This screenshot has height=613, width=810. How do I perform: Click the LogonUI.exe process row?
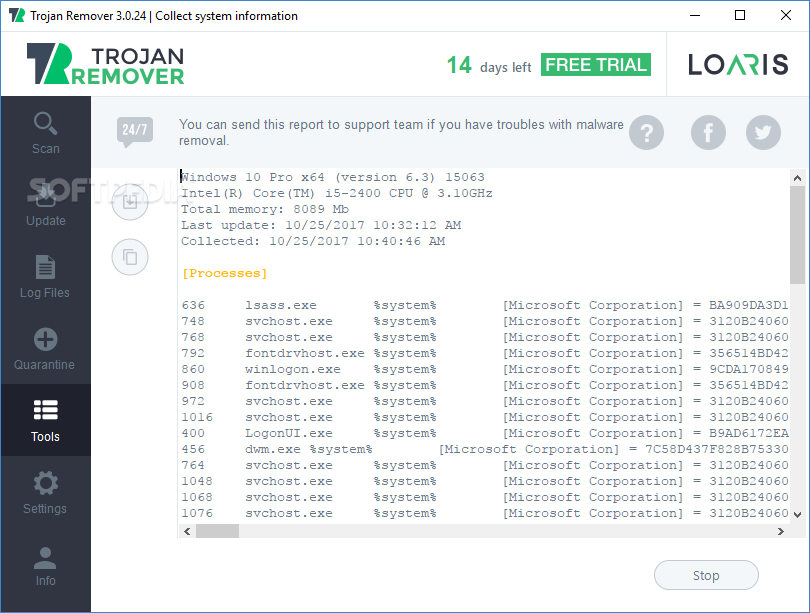point(485,433)
